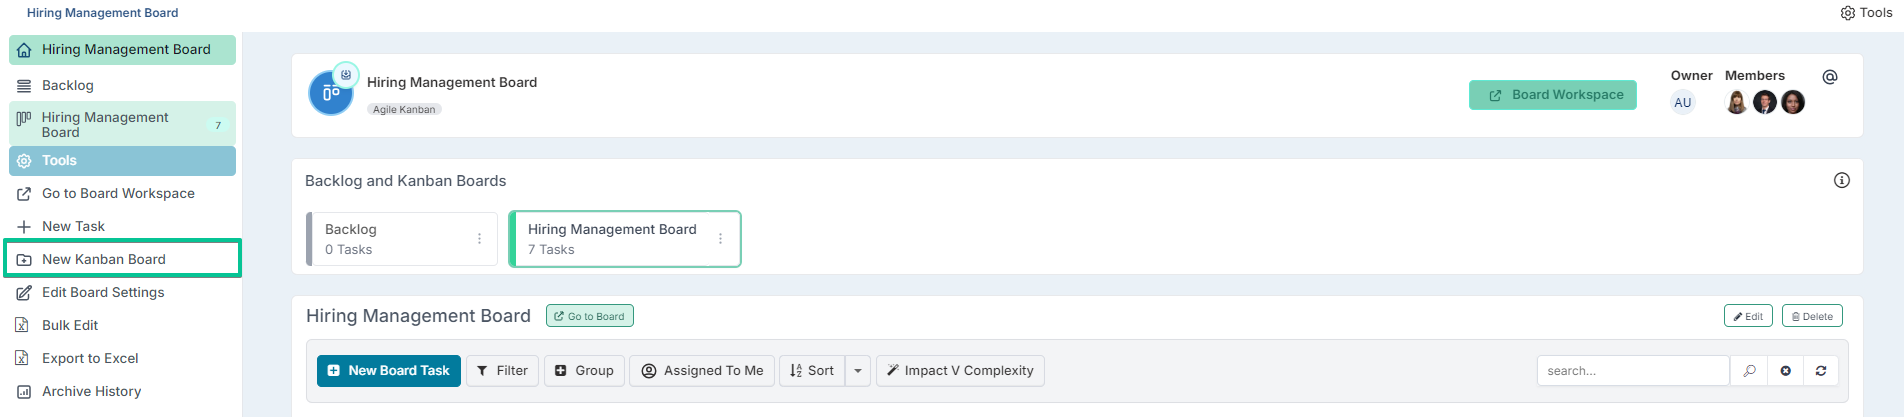This screenshot has width=1904, height=417.
Task: Click the info icon in Backlog and Kanban Boards
Action: (1842, 180)
